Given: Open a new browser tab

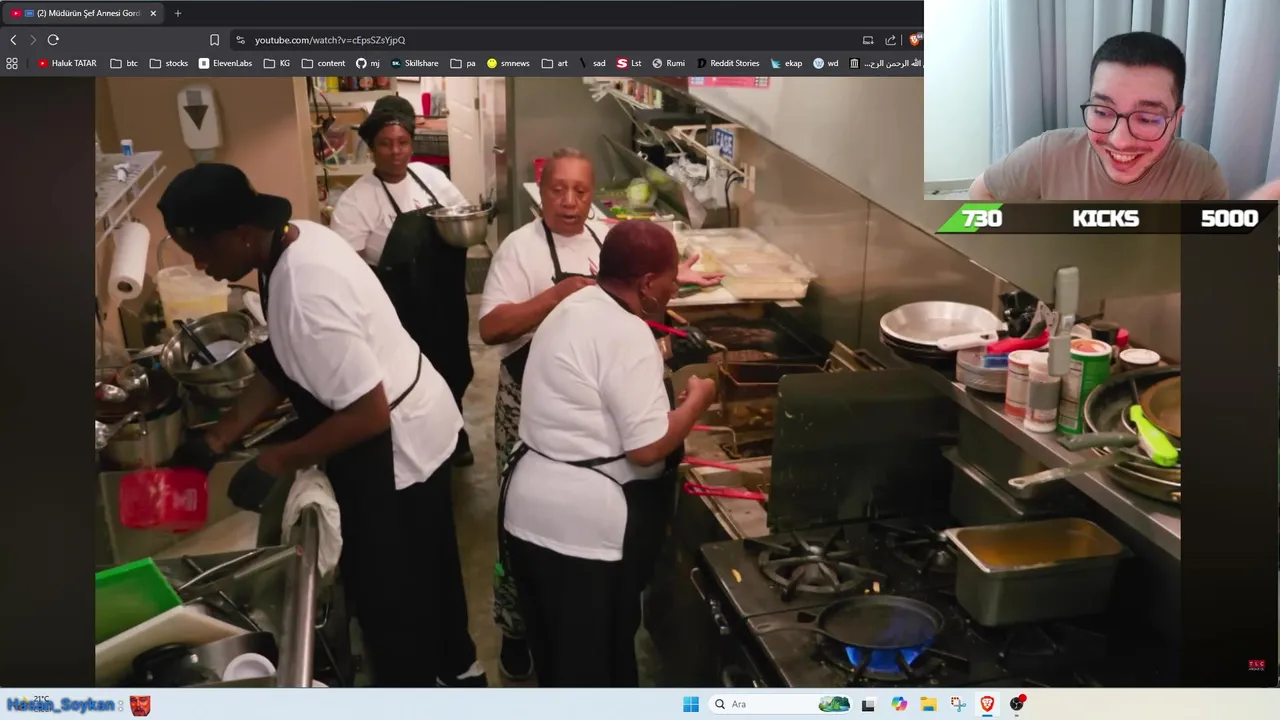Looking at the screenshot, I should coord(178,13).
